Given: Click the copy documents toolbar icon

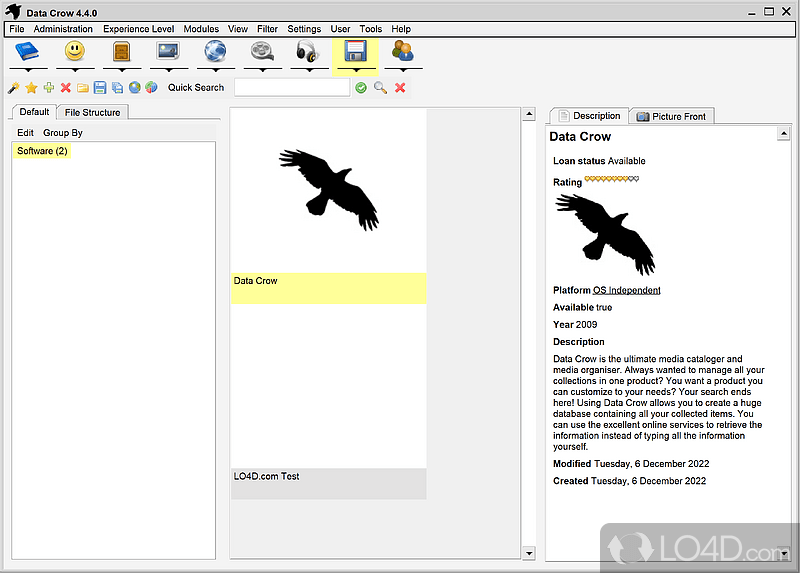Looking at the screenshot, I should pyautogui.click(x=117, y=88).
